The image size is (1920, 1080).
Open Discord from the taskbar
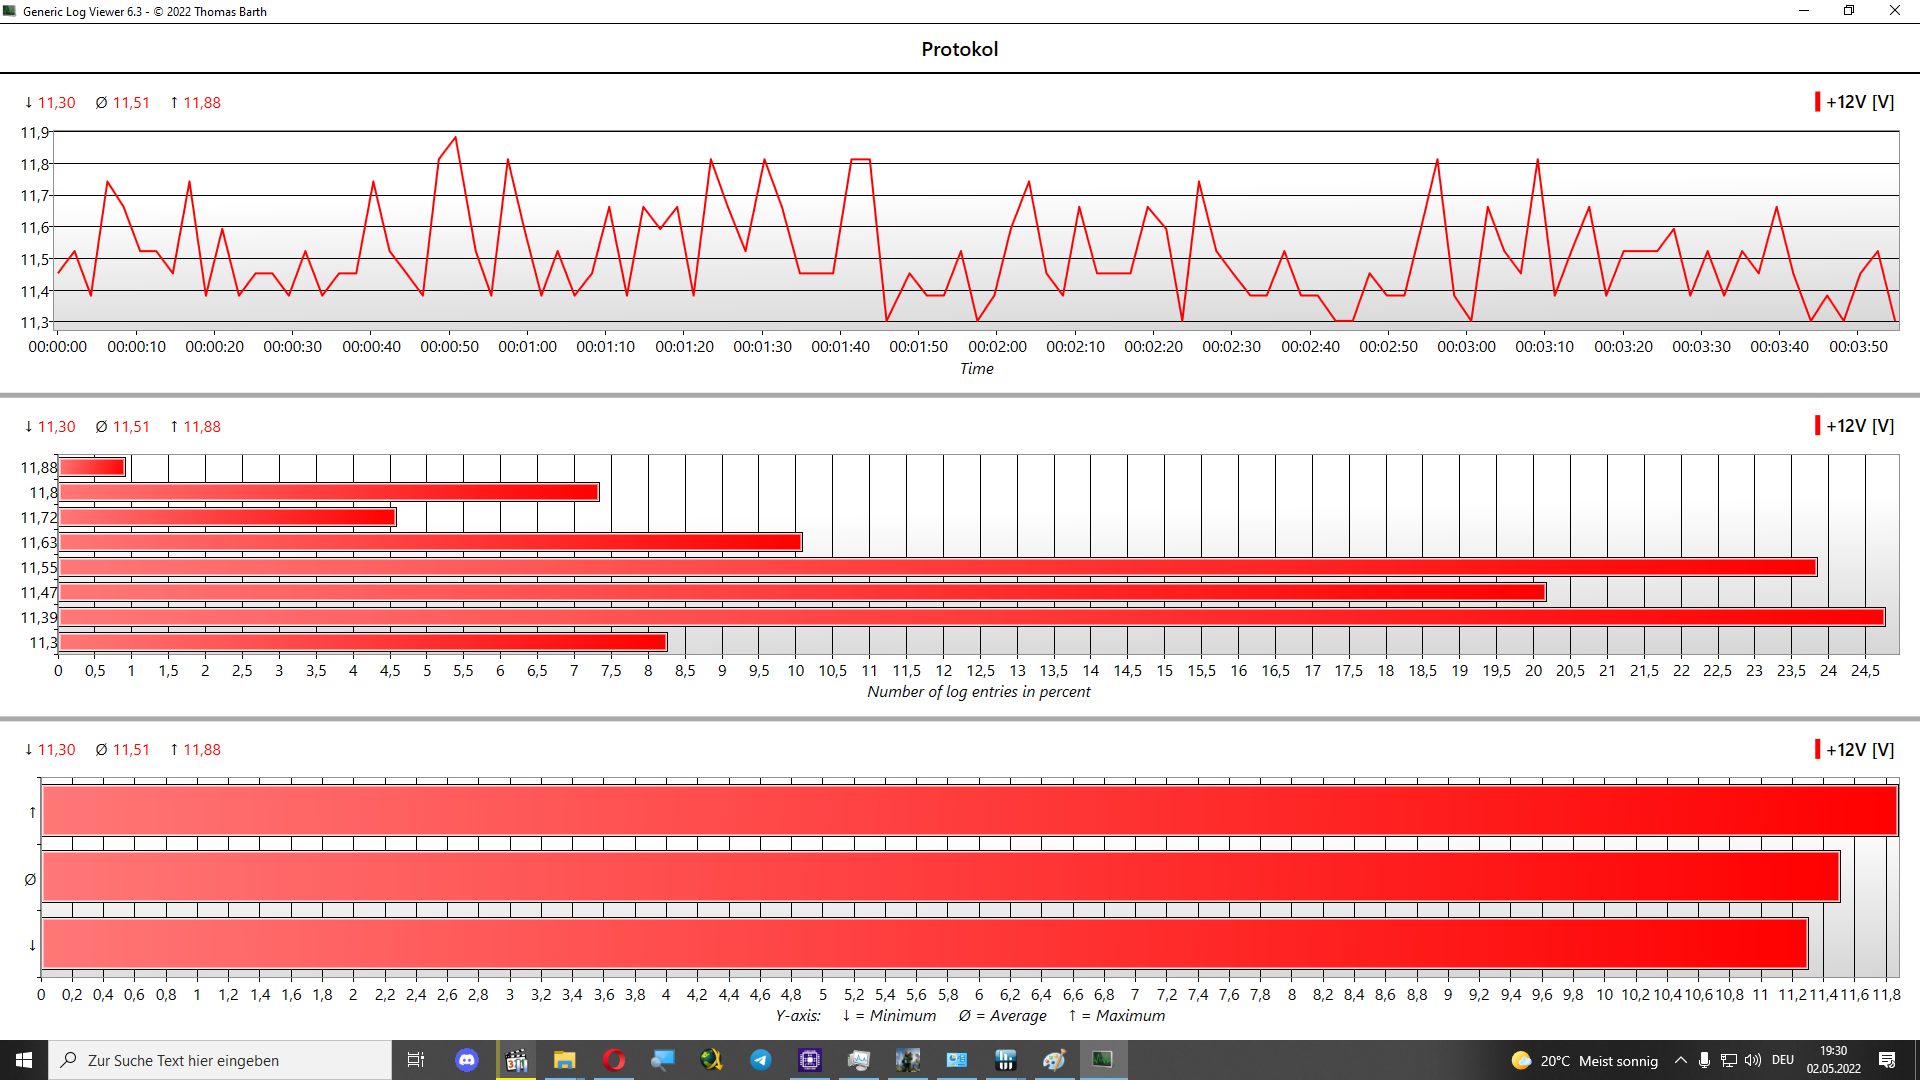(x=467, y=1060)
